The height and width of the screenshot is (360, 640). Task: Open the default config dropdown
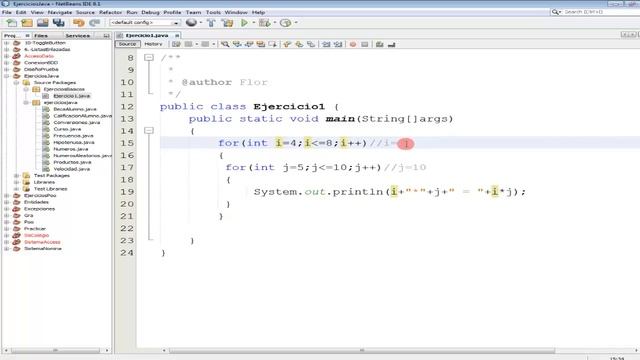coord(145,23)
